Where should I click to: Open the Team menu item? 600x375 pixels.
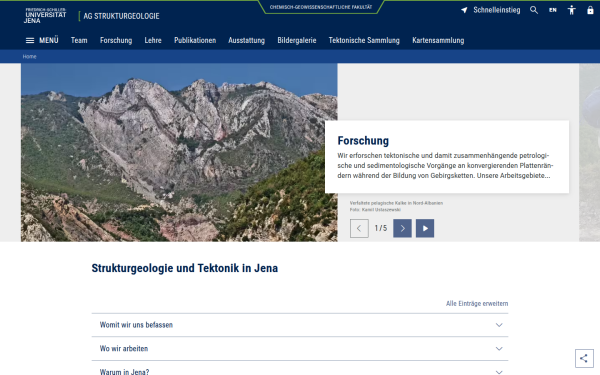coord(79,41)
